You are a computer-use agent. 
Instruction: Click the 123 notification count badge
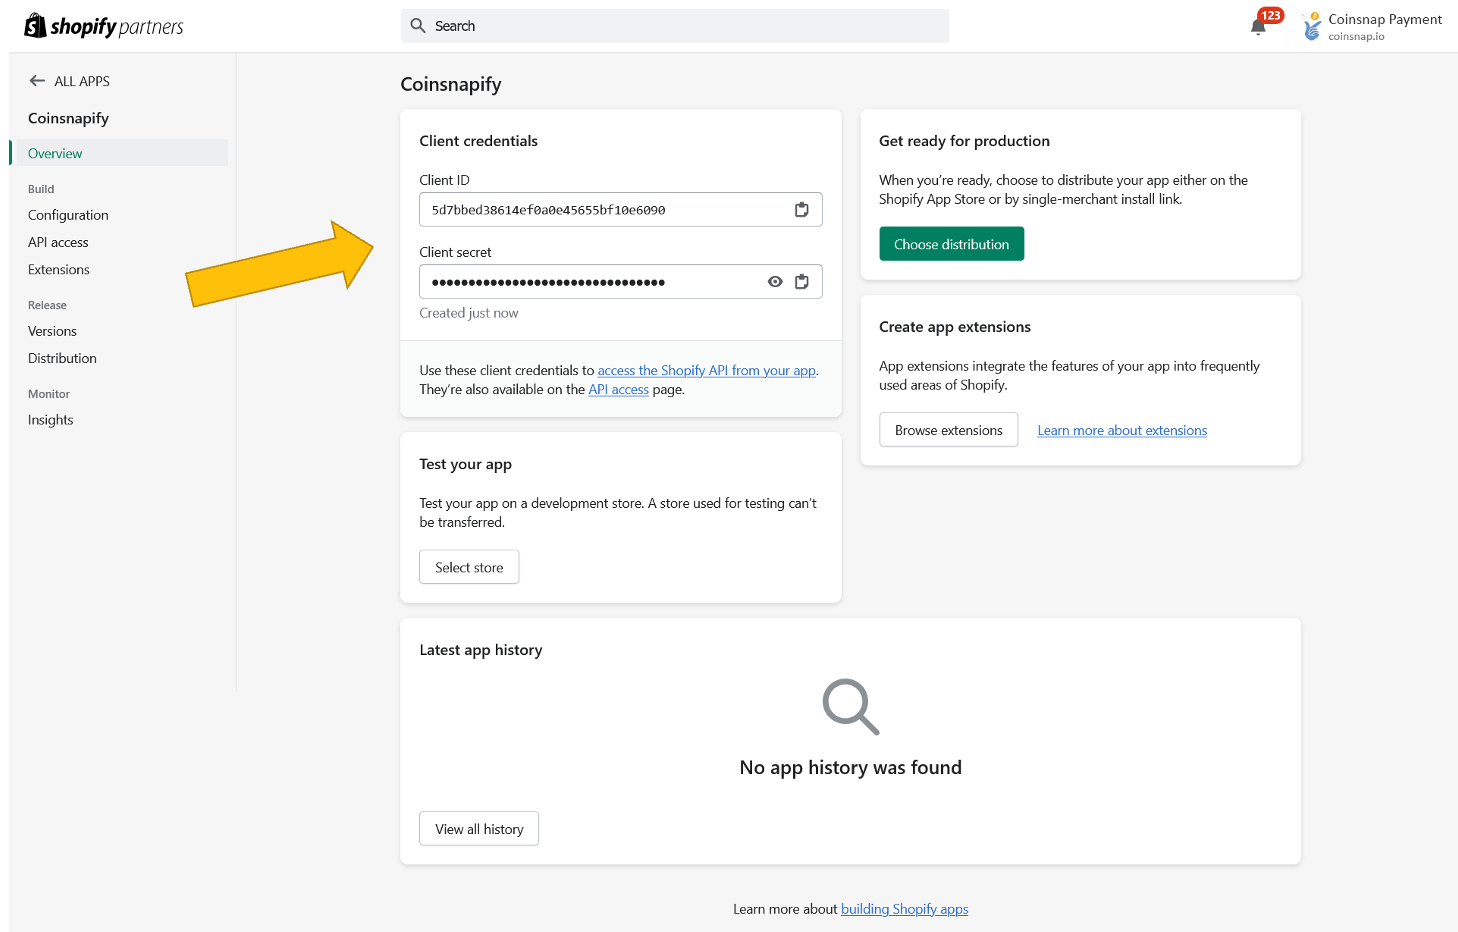pyautogui.click(x=1271, y=15)
